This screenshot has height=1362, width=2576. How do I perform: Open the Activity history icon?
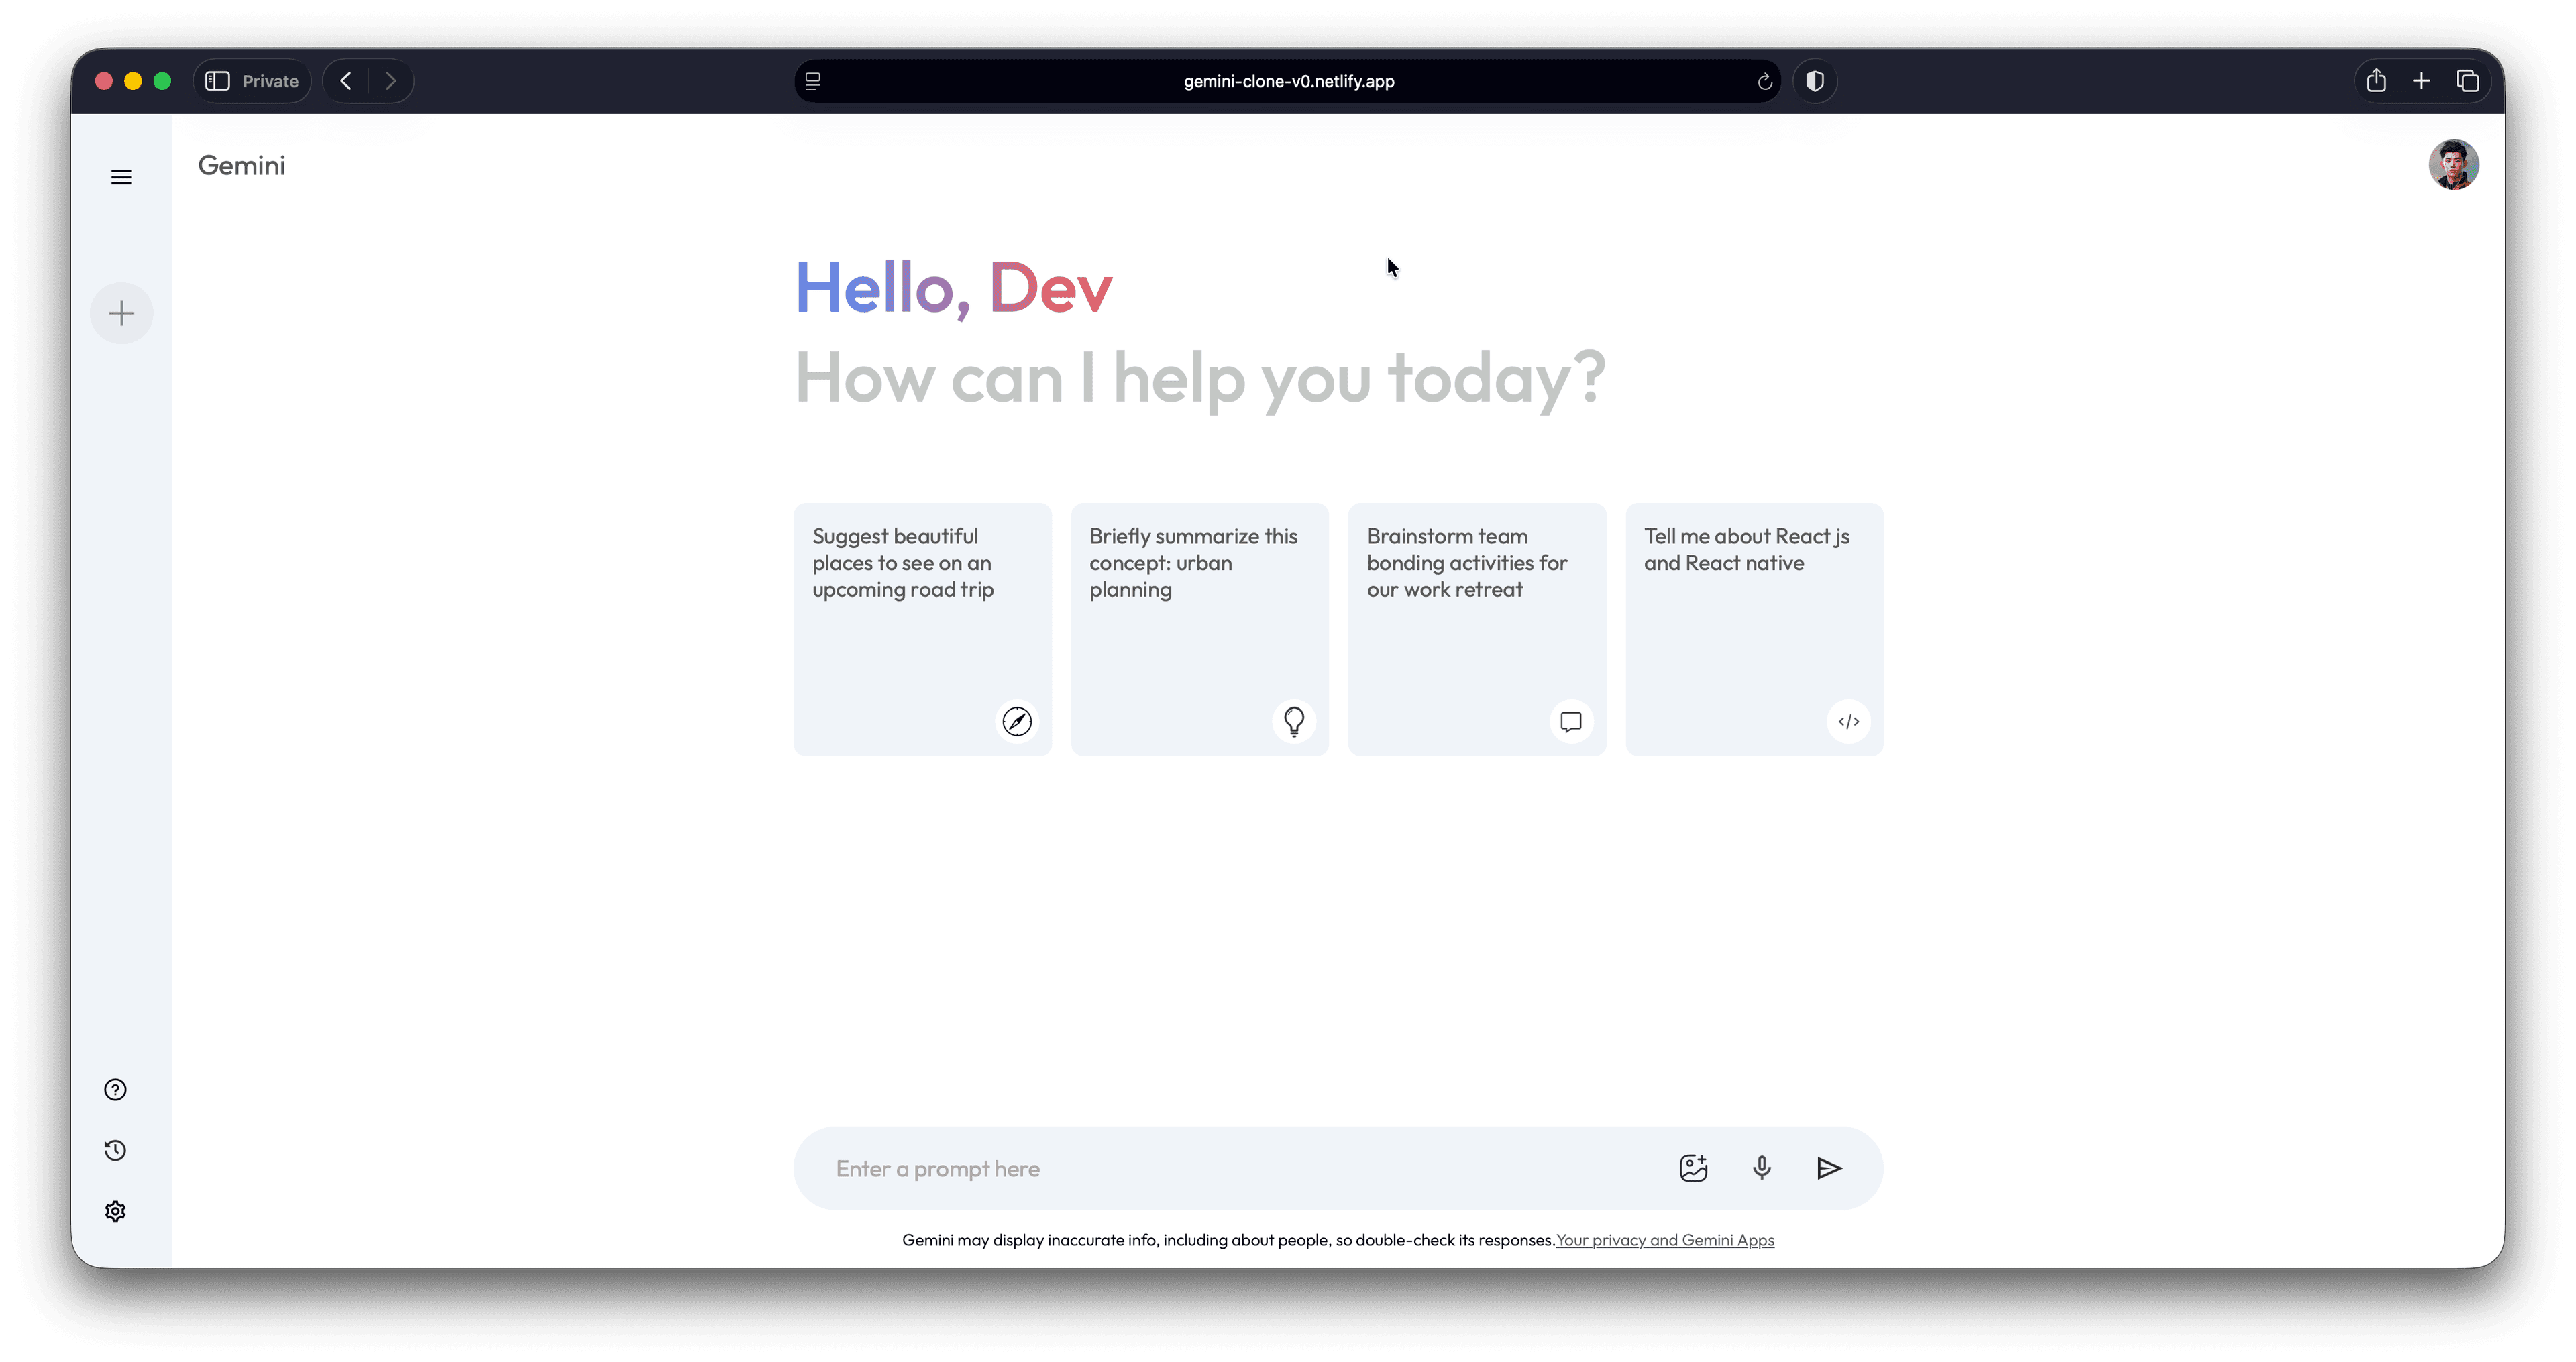click(115, 1150)
